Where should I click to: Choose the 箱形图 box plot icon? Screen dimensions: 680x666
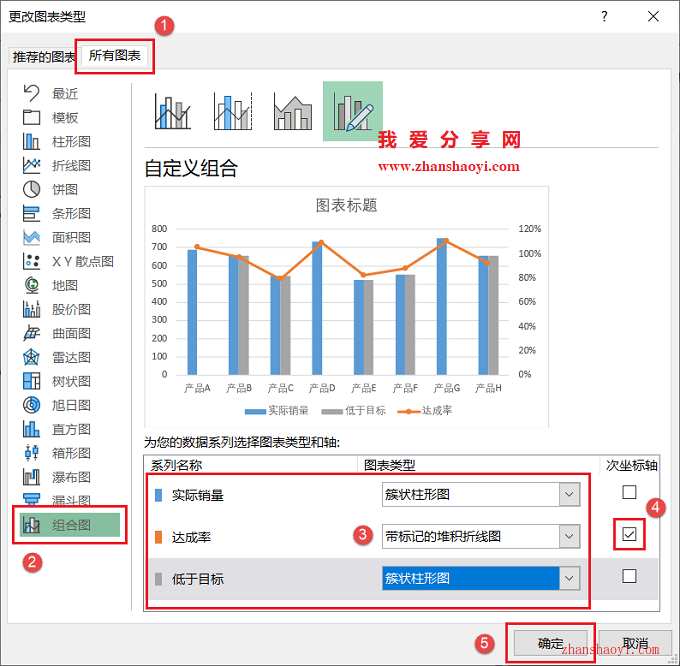pos(31,453)
